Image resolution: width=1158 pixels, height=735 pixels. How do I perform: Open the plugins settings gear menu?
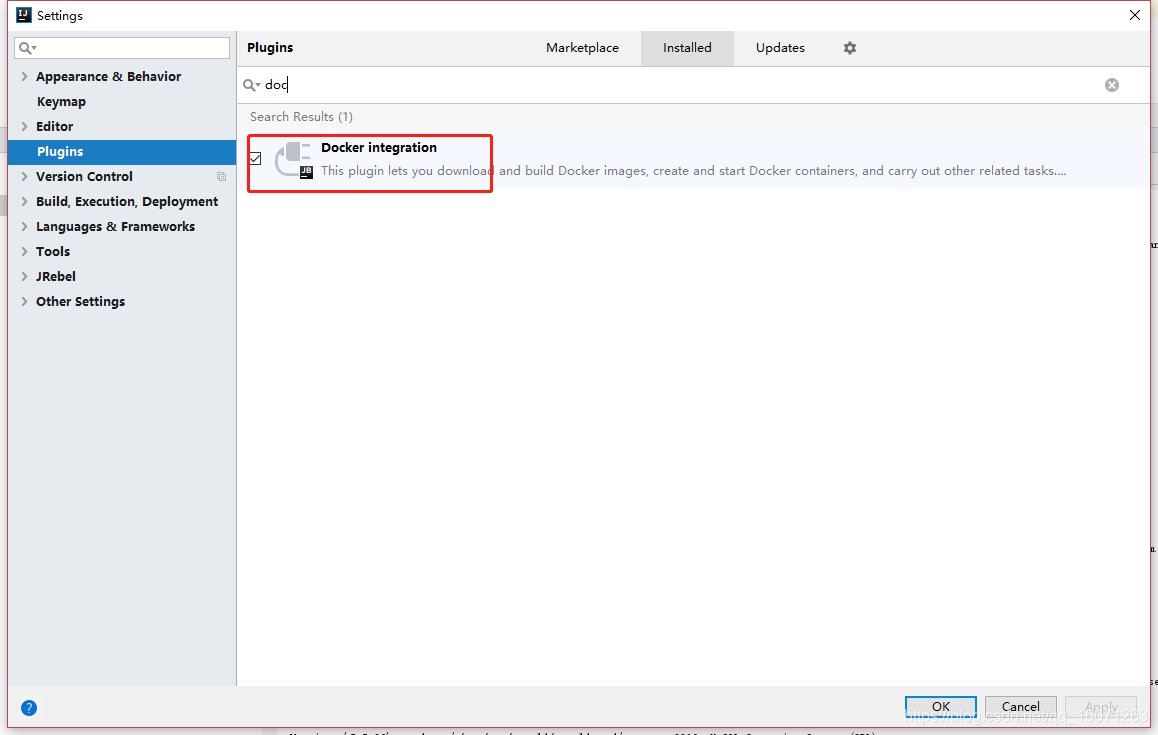(850, 48)
